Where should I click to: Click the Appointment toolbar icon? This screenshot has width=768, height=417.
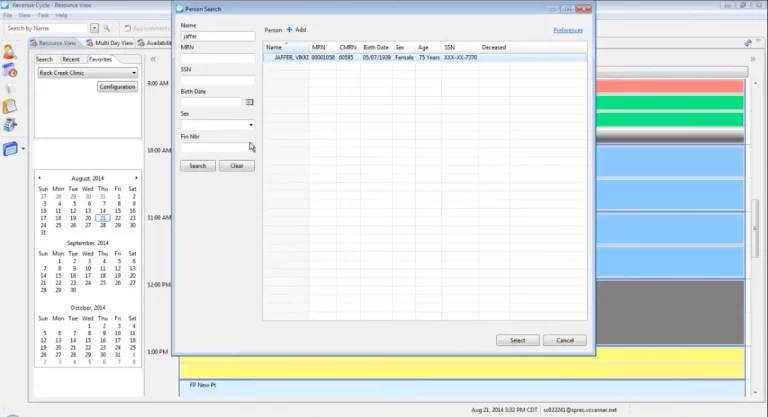tap(127, 28)
